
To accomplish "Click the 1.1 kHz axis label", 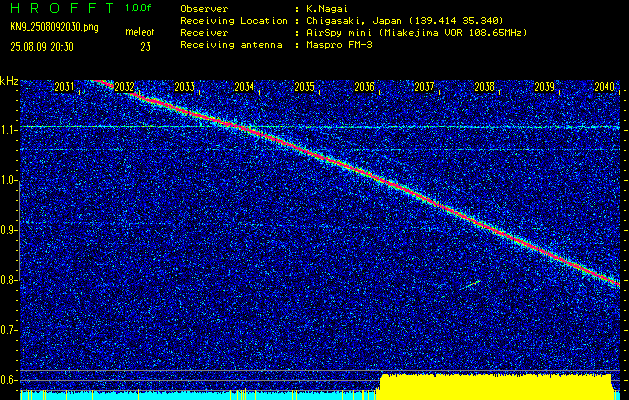I will (x=8, y=130).
